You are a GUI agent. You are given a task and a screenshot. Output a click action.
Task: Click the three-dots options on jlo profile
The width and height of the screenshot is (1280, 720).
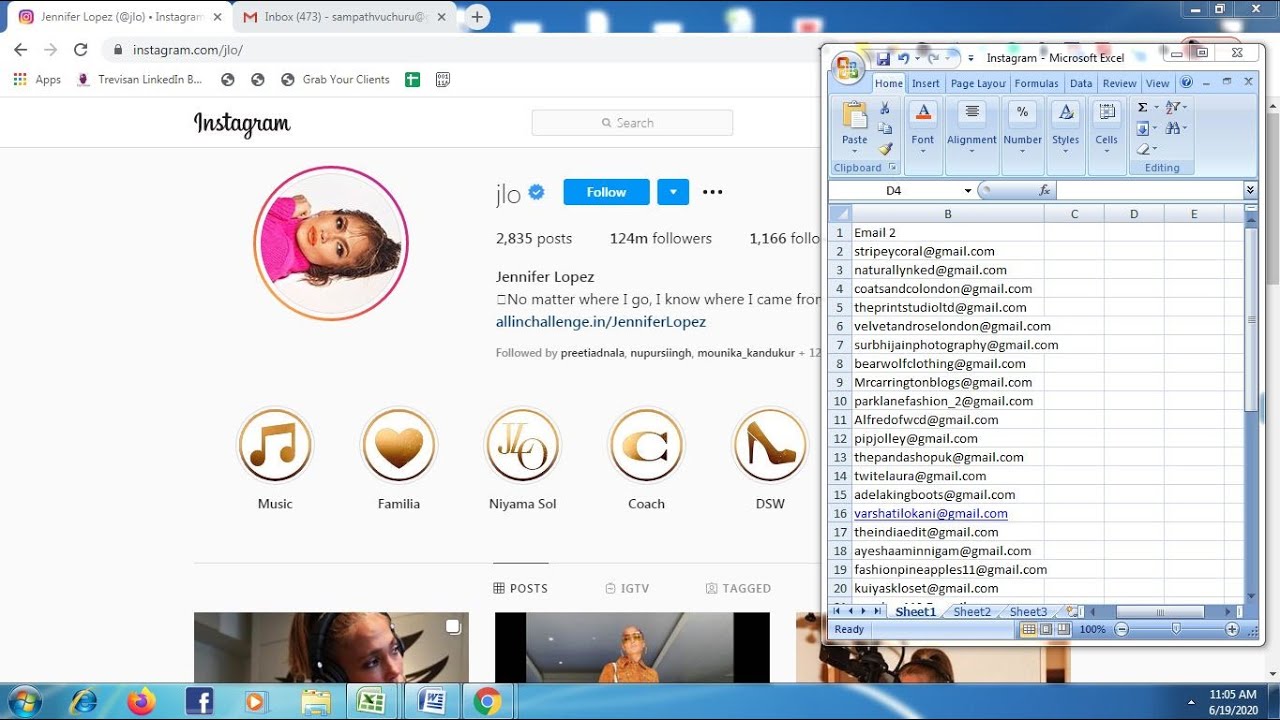[x=712, y=192]
